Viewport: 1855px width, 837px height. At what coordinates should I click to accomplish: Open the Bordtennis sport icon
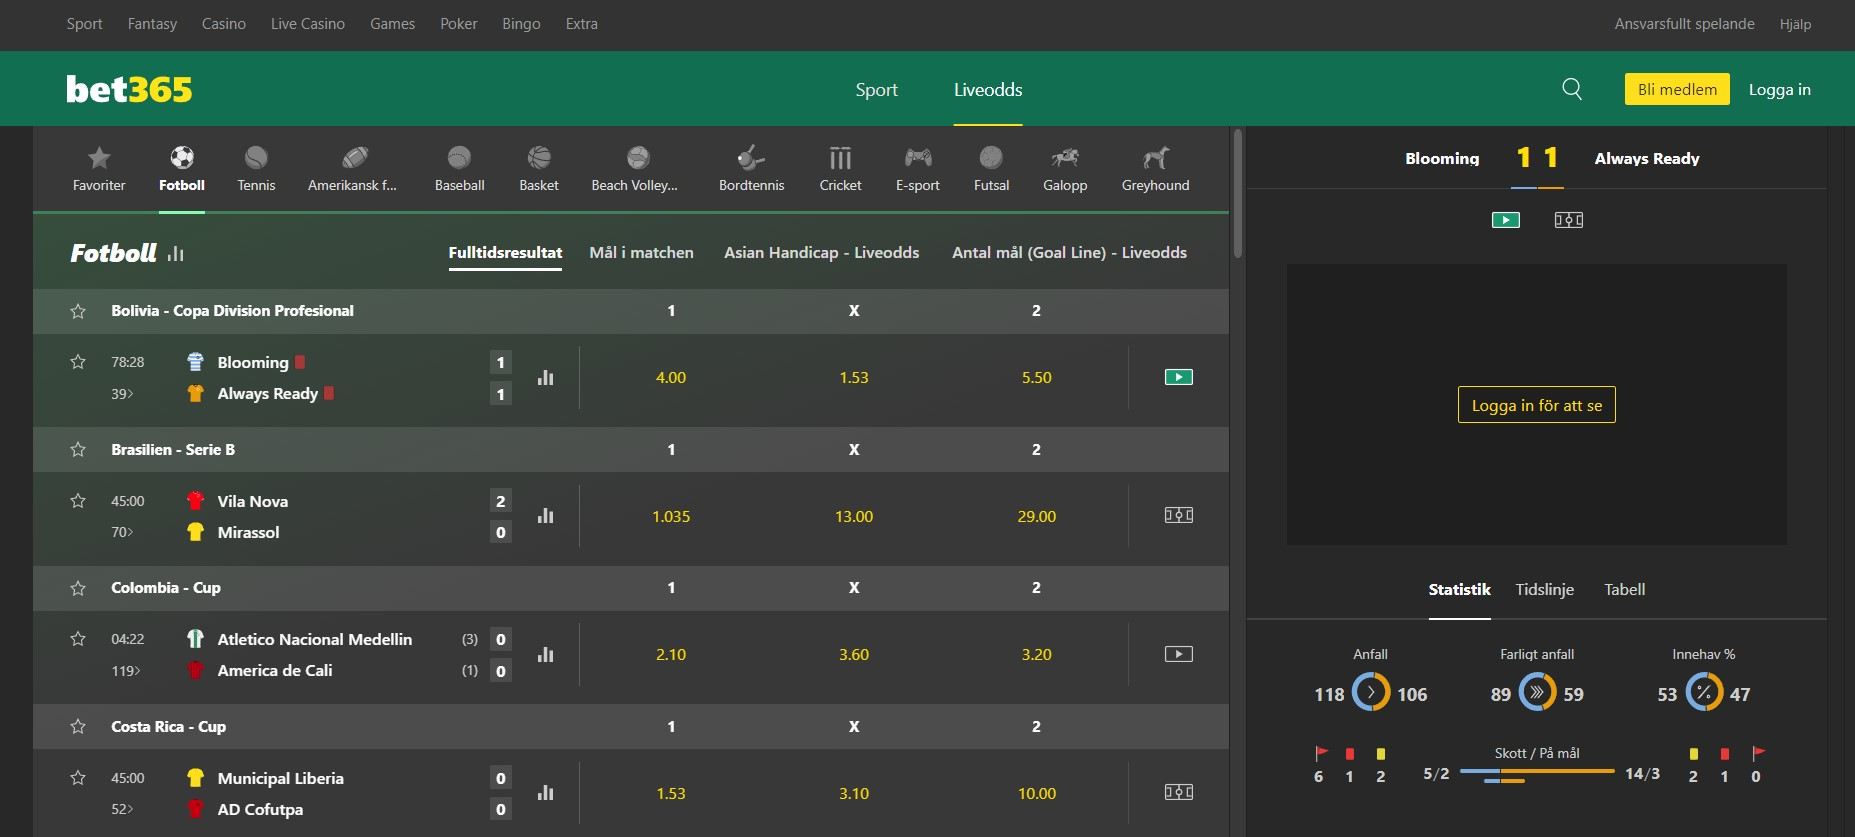[x=751, y=157]
